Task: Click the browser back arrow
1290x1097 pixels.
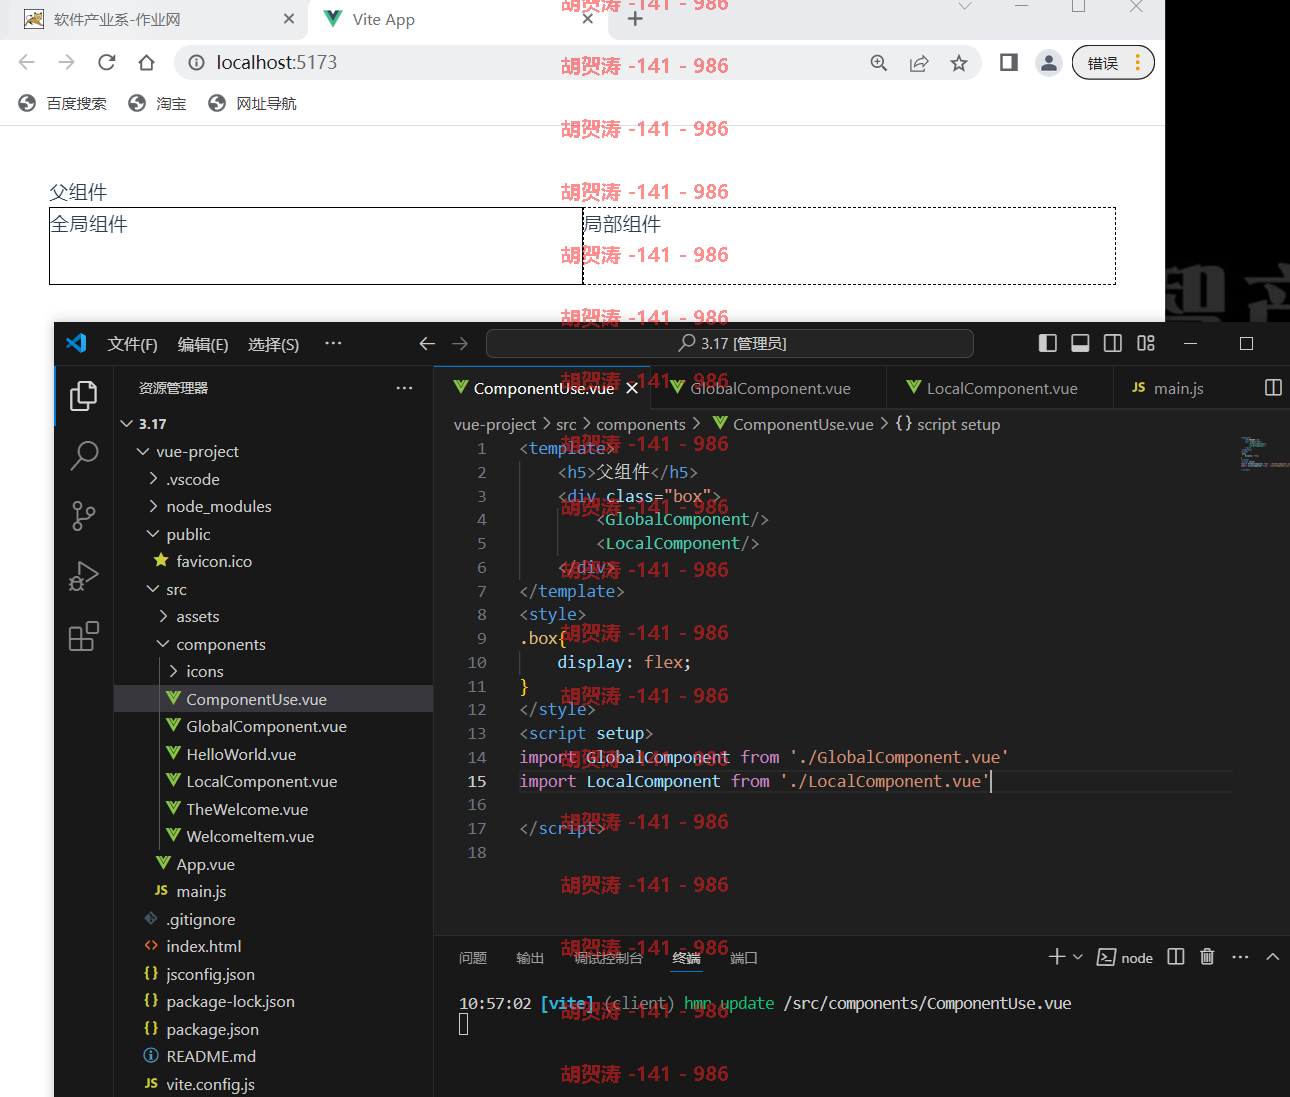Action: click(27, 63)
